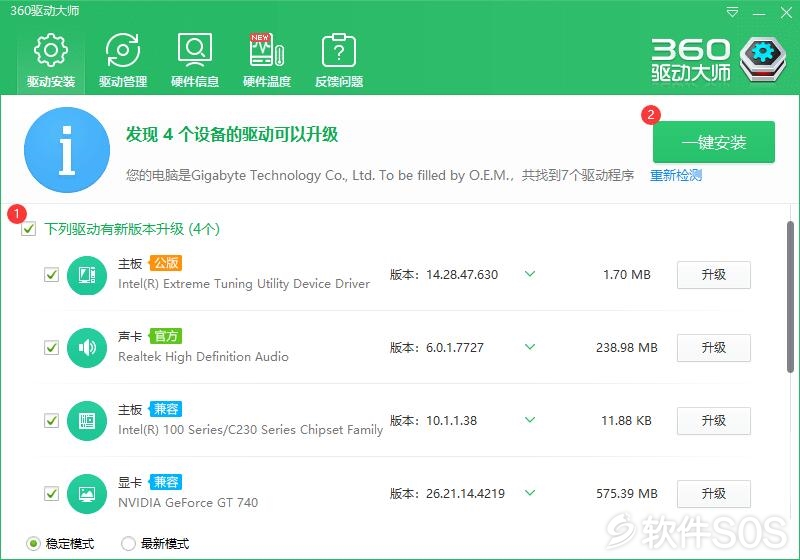Expand version dropdown for 26.21.14.4219
This screenshot has width=800, height=560.
tap(530, 493)
